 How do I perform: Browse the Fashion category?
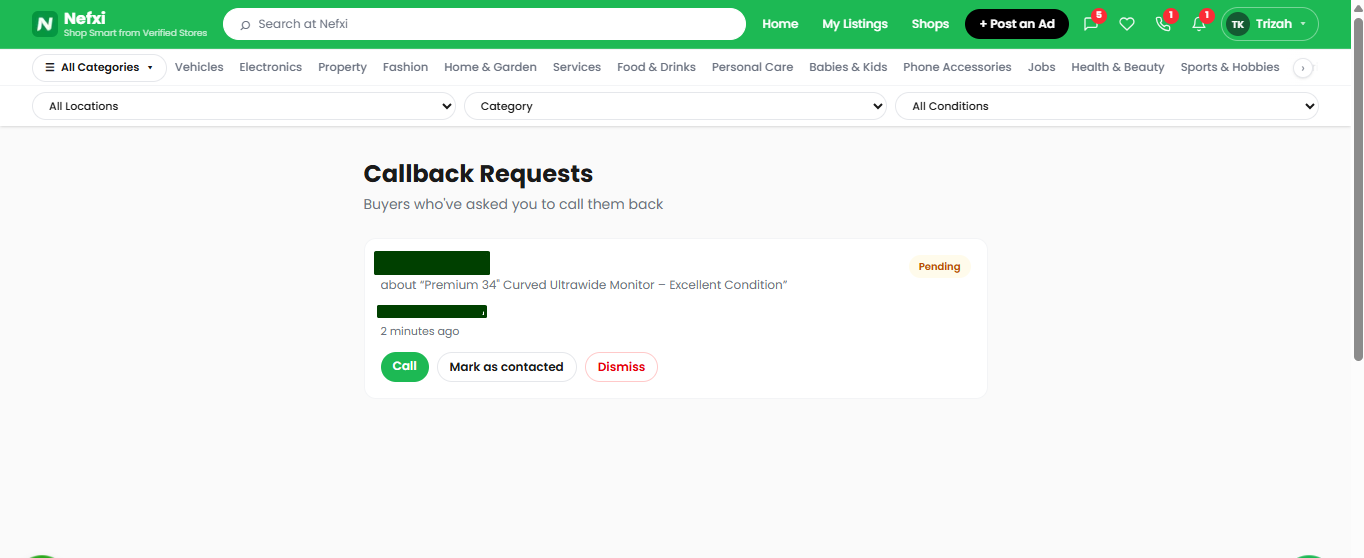pos(405,67)
